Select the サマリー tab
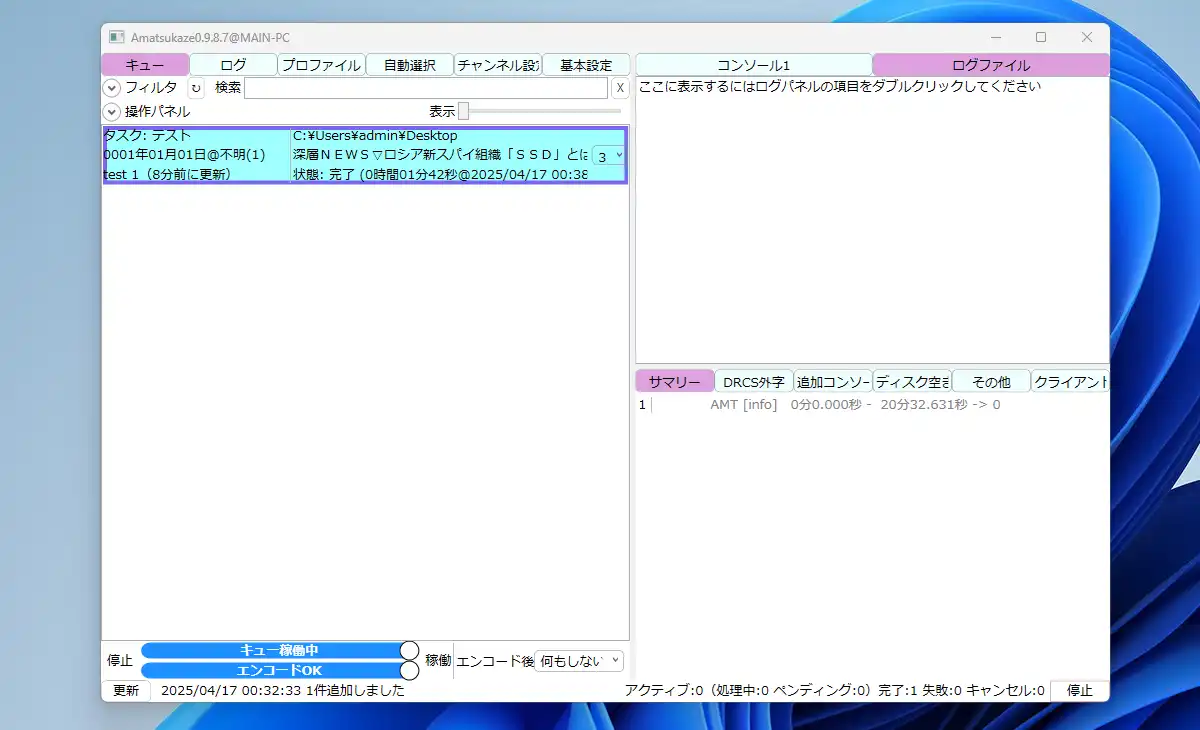Viewport: 1200px width, 730px height. click(675, 381)
